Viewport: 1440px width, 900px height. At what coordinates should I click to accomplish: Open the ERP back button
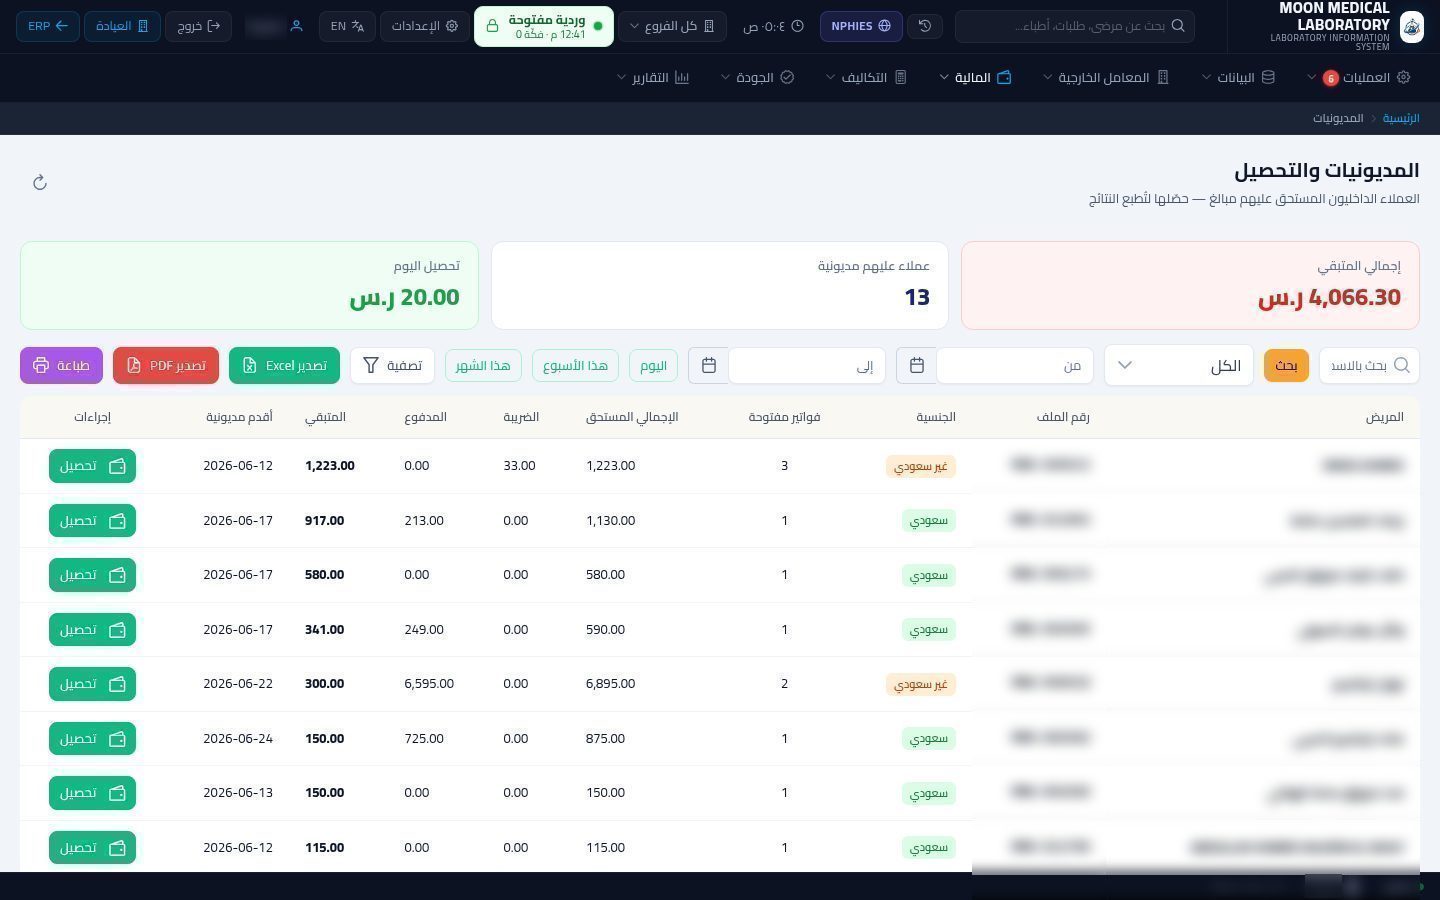[48, 26]
